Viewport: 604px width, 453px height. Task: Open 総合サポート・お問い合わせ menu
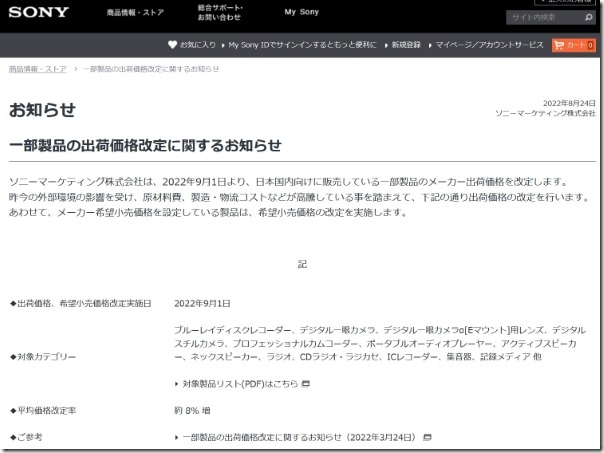point(220,12)
